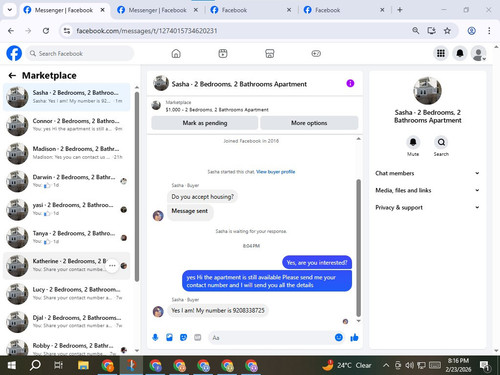
Task: Expand Chat members section
Action: [x=428, y=173]
